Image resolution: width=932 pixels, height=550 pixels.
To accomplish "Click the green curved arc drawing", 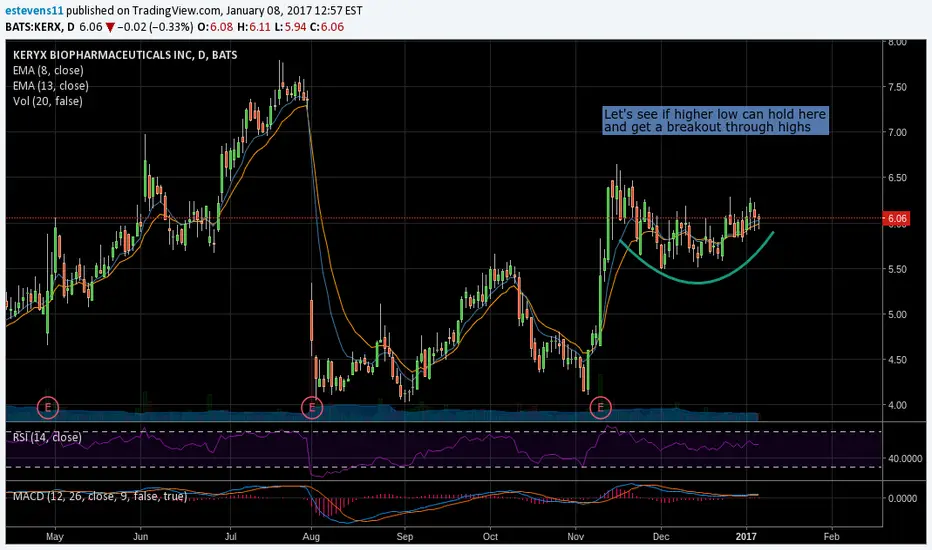I will [698, 281].
